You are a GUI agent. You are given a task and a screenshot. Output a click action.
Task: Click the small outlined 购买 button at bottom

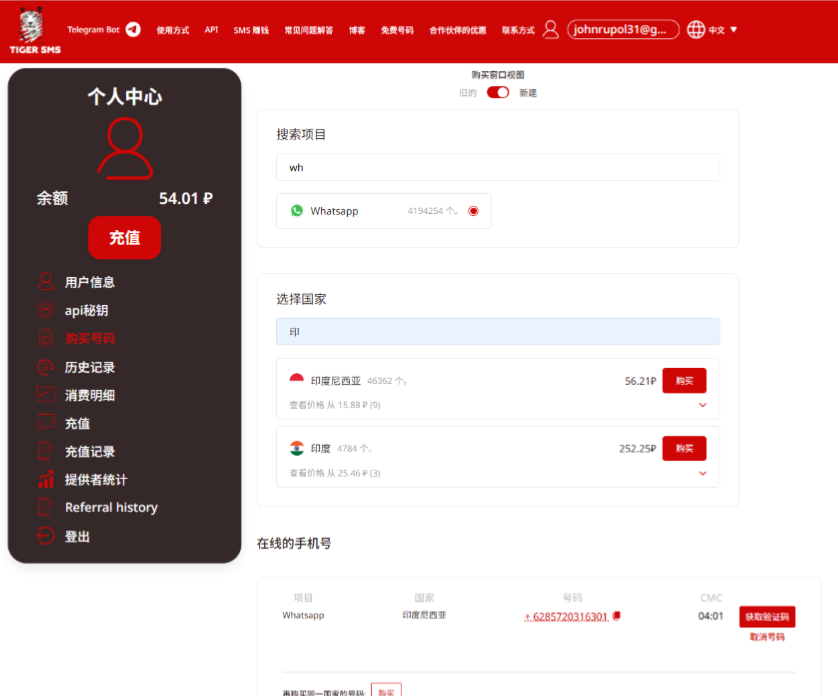pos(386,691)
